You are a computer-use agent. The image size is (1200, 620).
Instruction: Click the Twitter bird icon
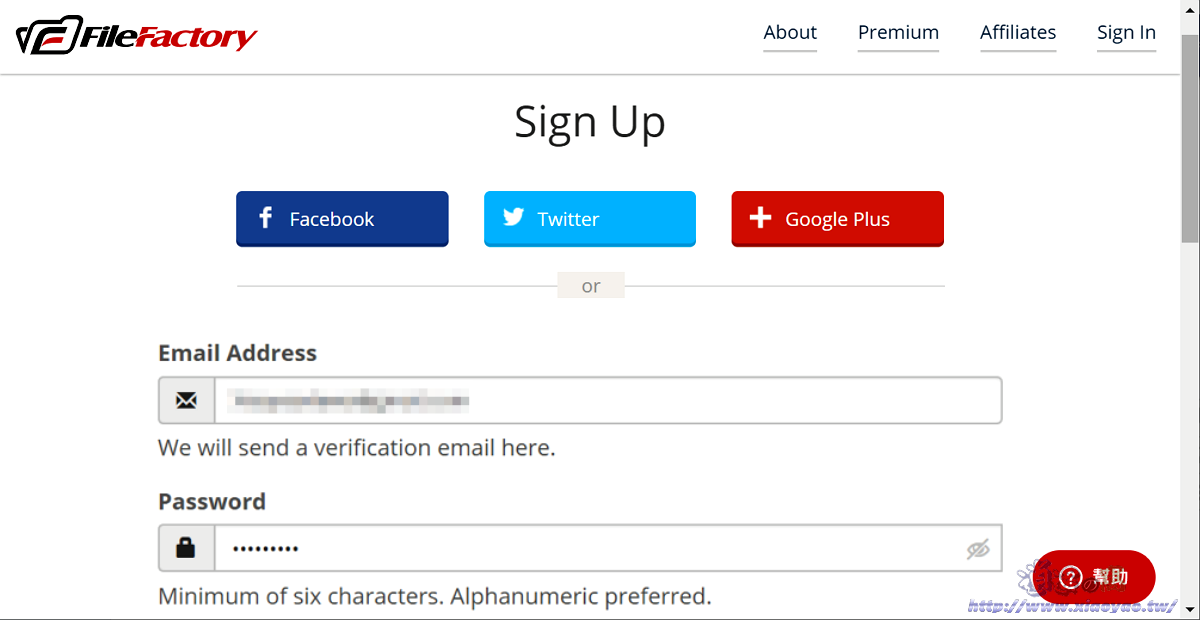coord(514,218)
